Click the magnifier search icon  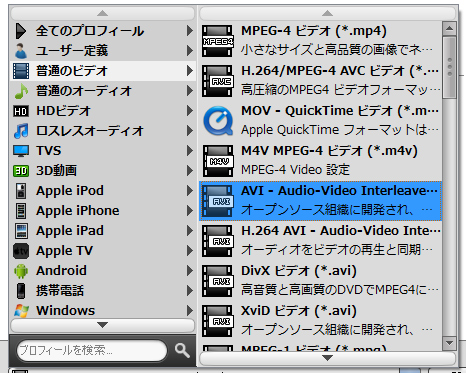(x=182, y=350)
